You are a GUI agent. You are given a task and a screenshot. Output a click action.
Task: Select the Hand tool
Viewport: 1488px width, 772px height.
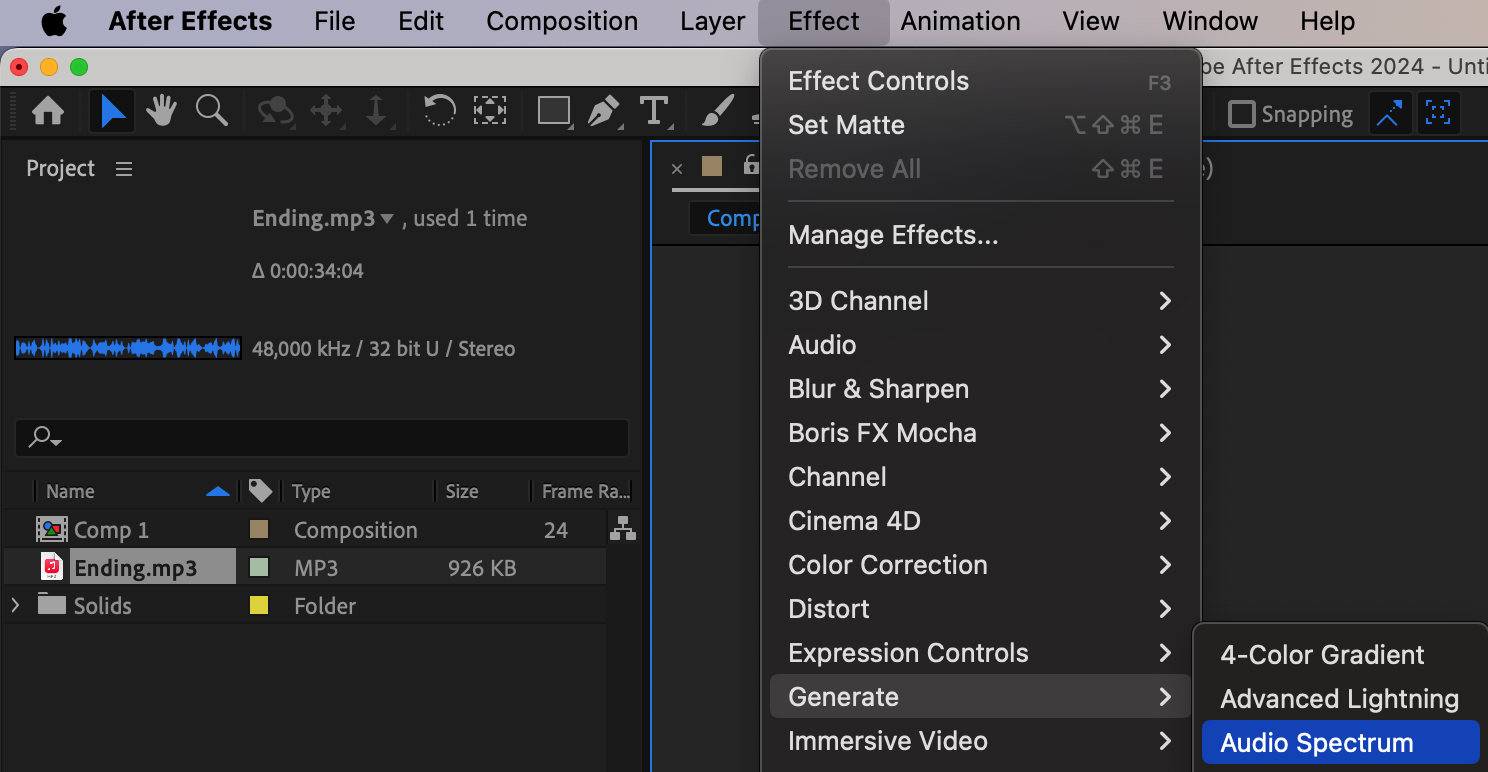[161, 111]
